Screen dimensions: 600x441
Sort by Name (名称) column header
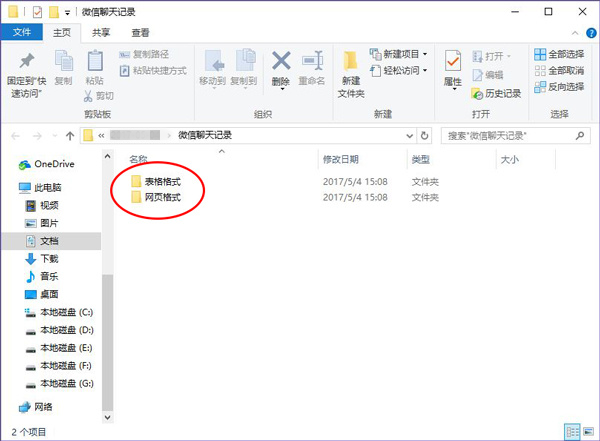[x=139, y=159]
